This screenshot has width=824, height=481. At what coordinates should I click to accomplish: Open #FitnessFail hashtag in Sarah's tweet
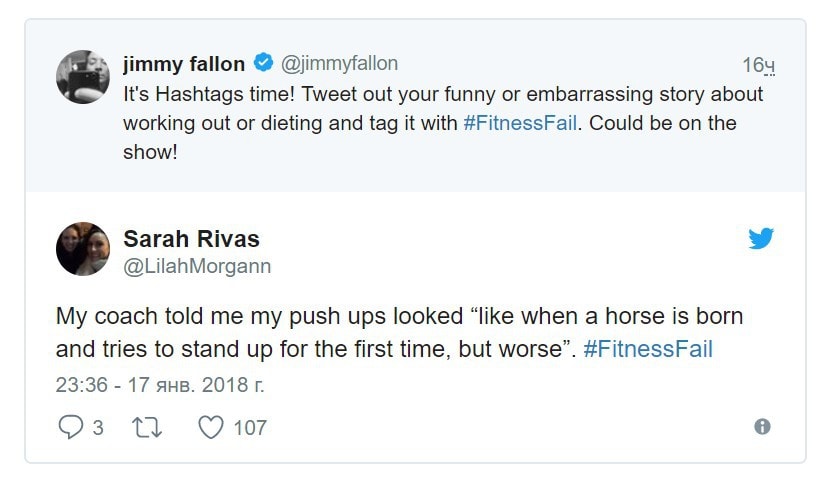648,349
